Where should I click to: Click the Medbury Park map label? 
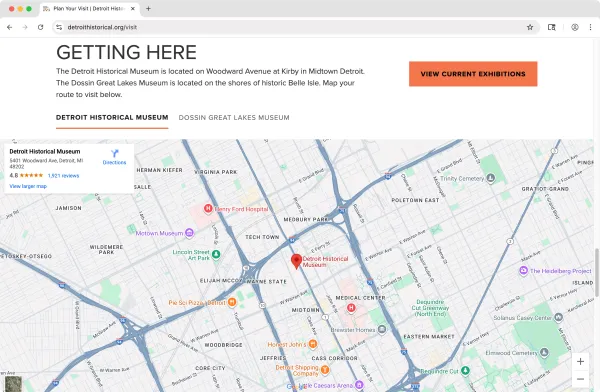tap(306, 219)
